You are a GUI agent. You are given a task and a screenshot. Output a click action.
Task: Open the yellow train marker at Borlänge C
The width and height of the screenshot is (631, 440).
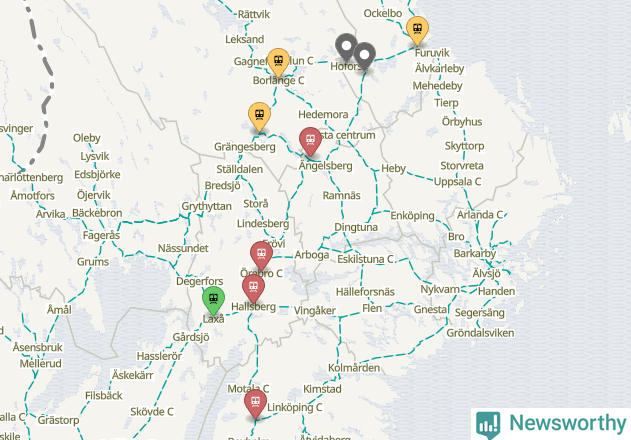pyautogui.click(x=278, y=62)
